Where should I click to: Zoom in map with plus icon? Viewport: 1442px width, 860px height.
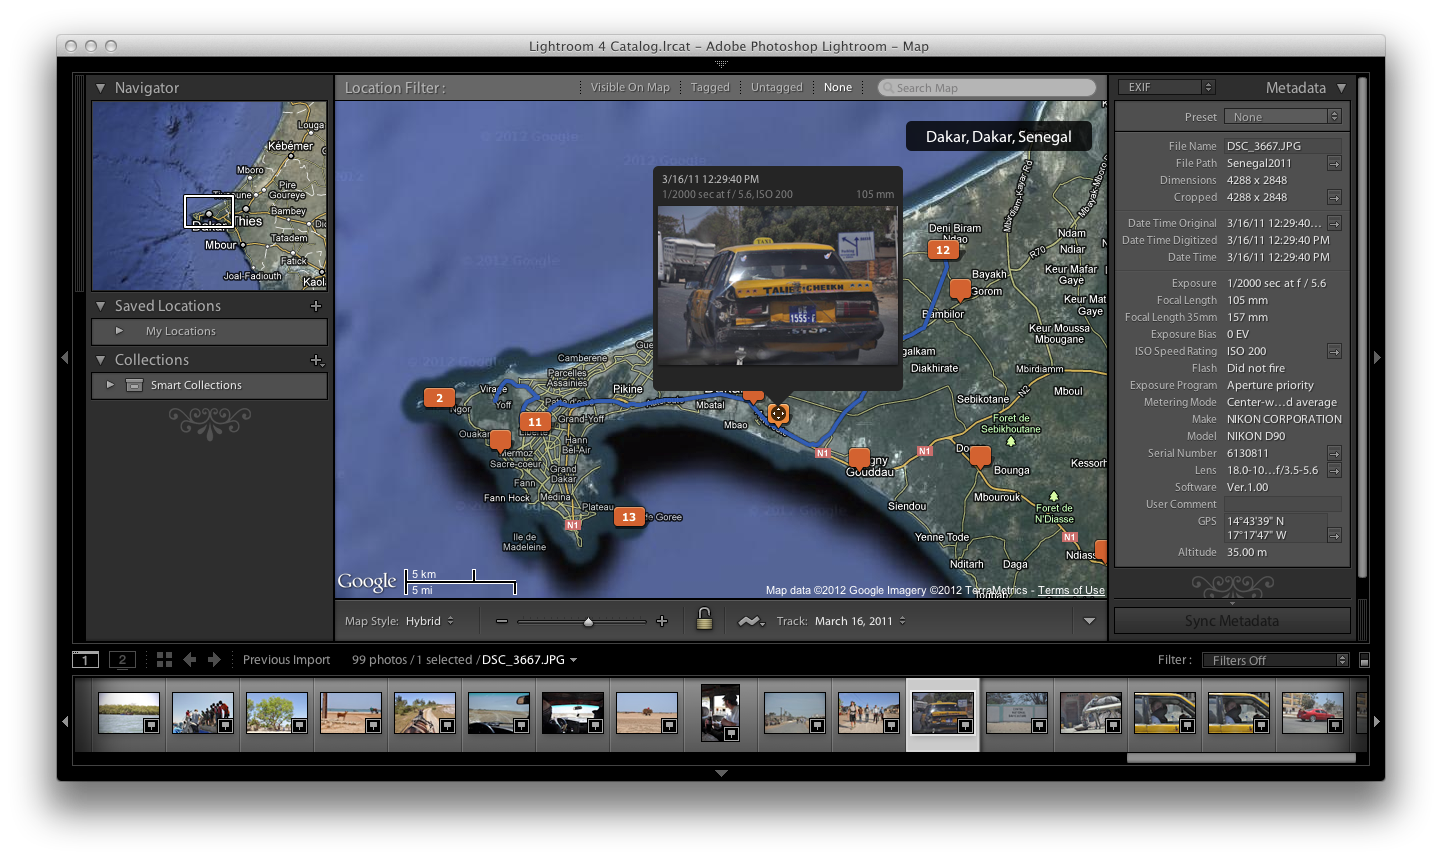662,621
